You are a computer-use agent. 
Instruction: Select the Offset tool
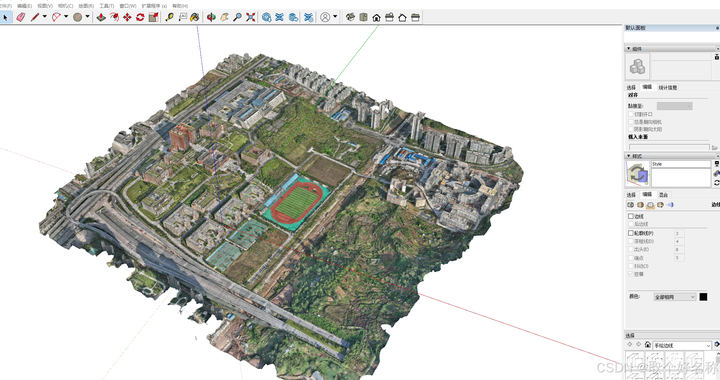point(114,17)
